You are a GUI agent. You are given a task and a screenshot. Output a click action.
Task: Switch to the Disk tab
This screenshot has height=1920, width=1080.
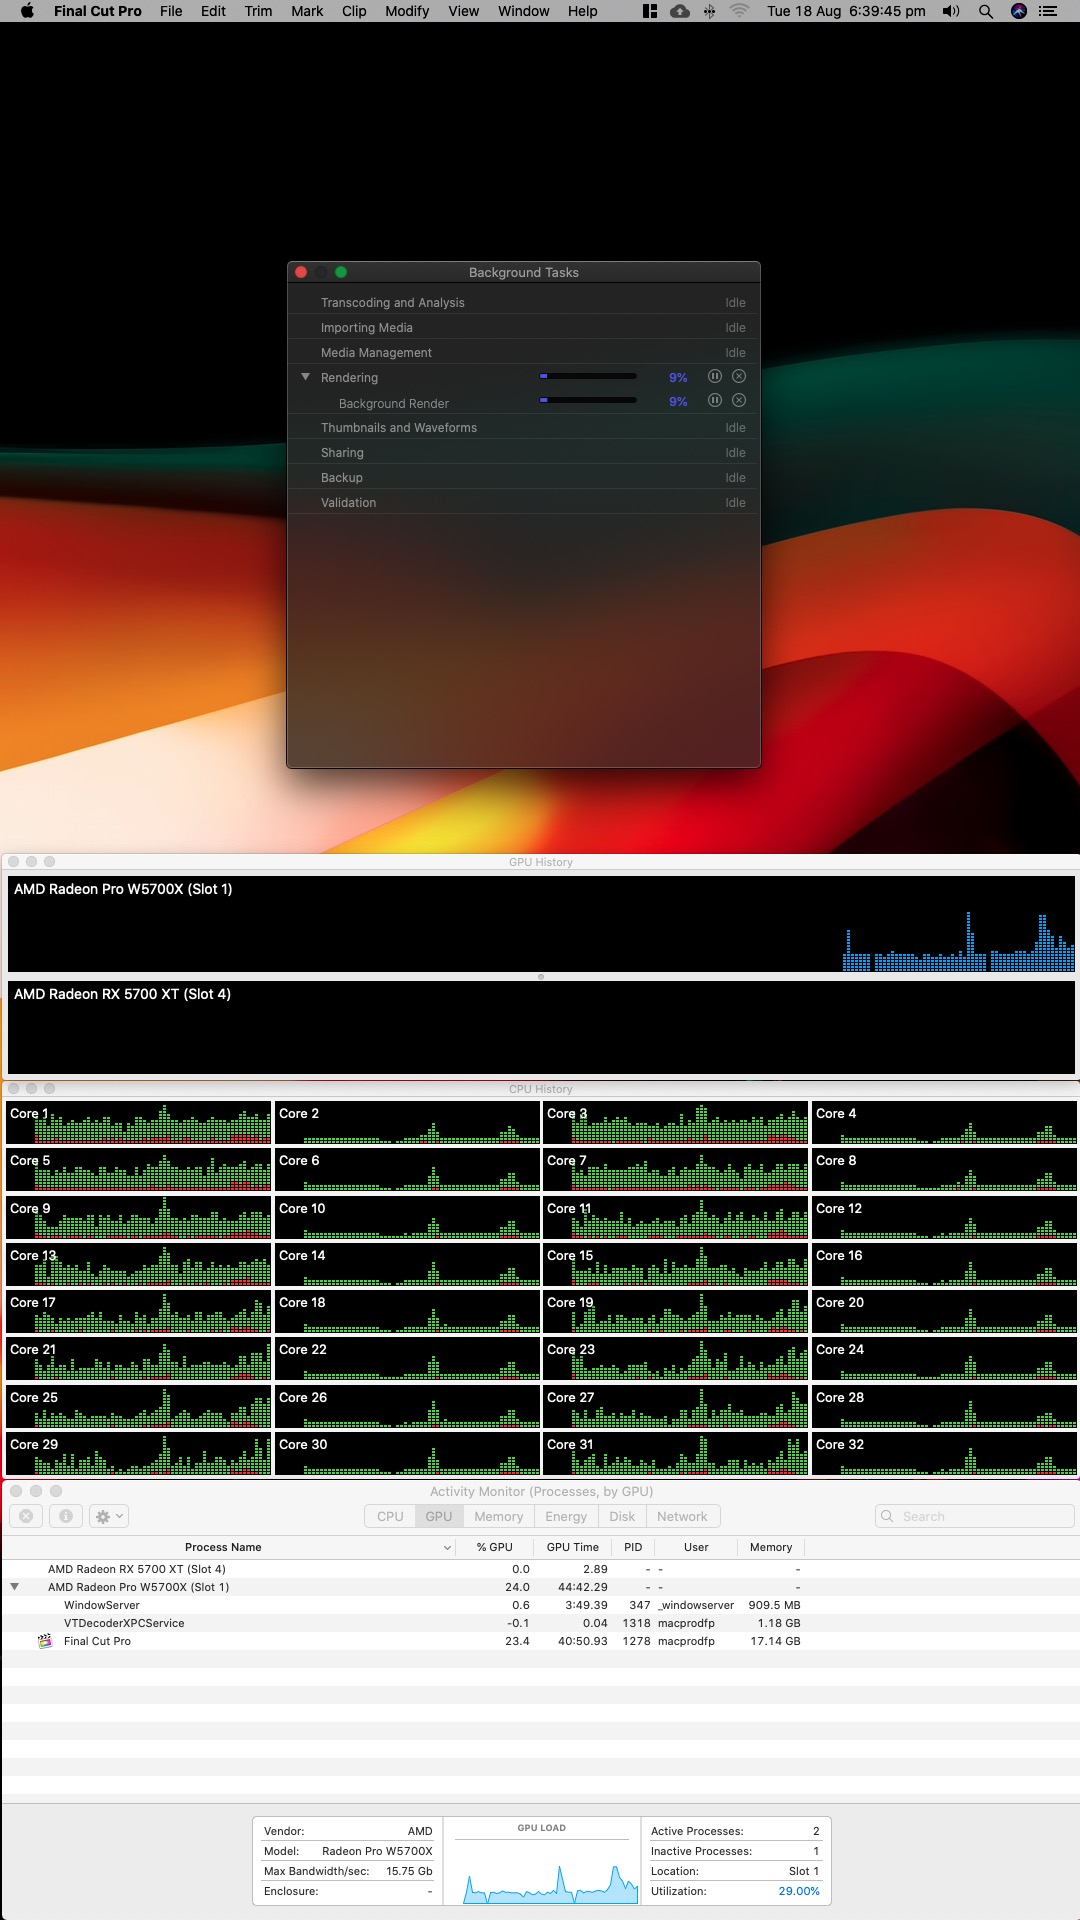click(622, 1516)
